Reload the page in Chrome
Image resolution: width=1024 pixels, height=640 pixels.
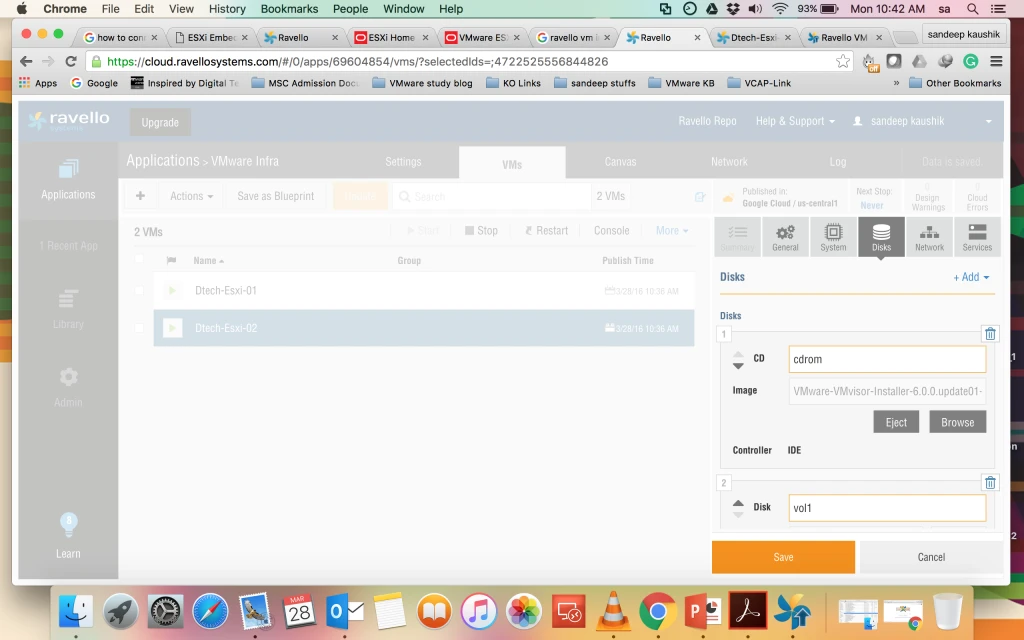(71, 61)
